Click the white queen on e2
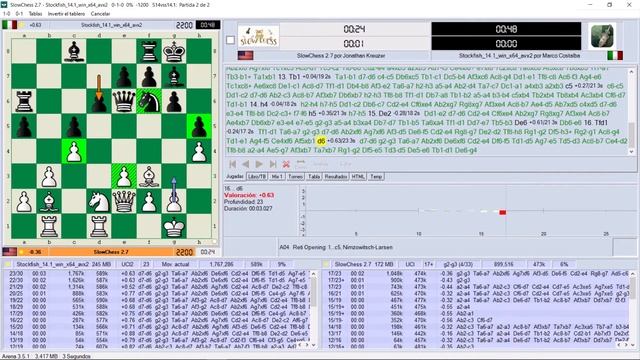The image size is (640, 360). point(124,201)
